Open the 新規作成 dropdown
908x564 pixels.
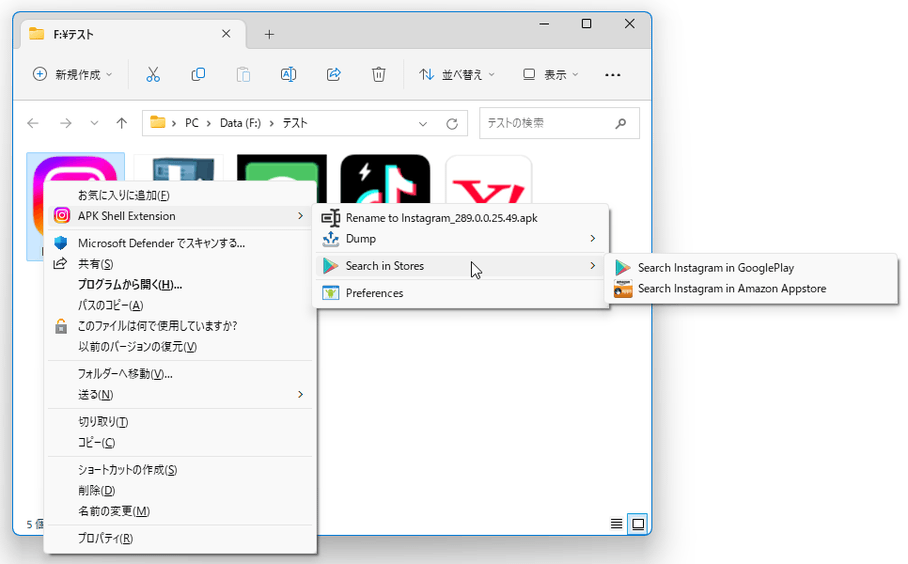(73, 75)
